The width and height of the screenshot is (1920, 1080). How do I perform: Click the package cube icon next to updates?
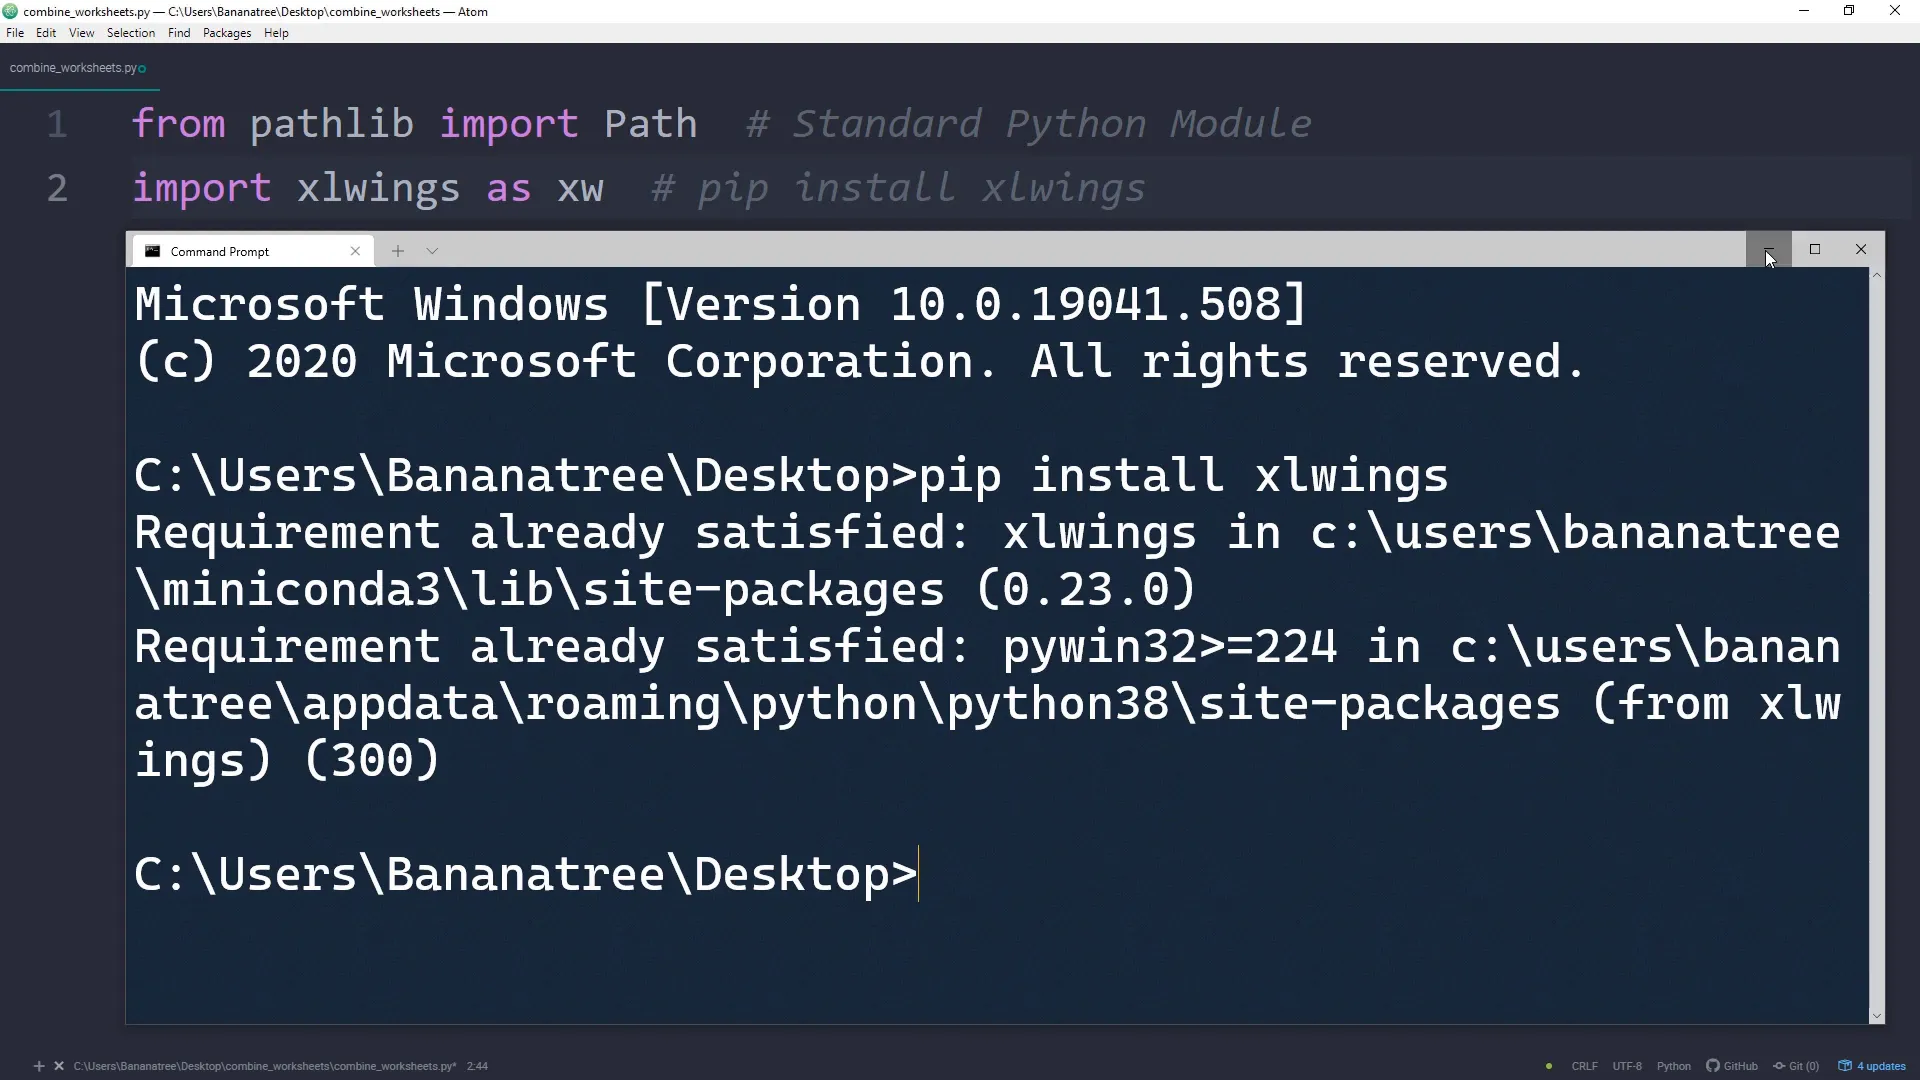pos(1845,1066)
